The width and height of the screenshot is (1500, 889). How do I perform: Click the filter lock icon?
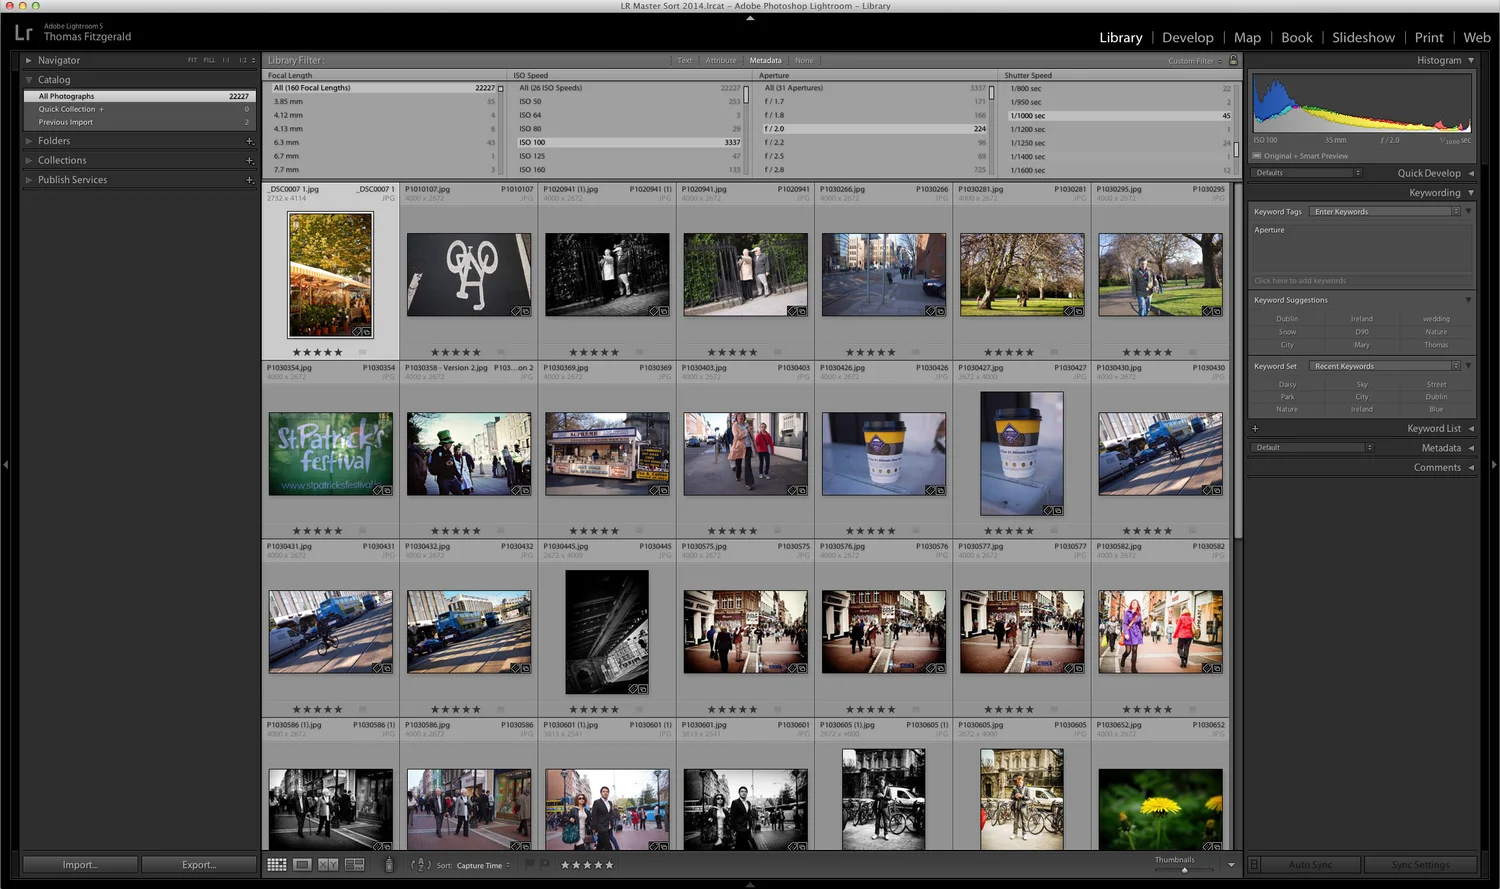(x=1233, y=60)
